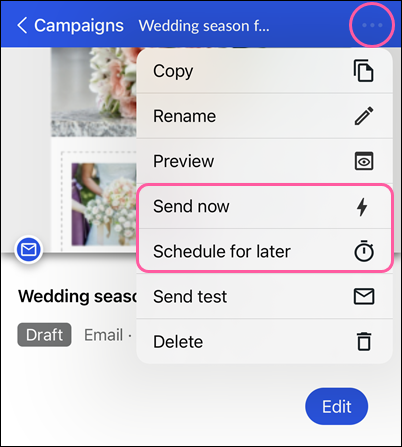Choose Copy from the menu
Screen dimensions: 402x447
click(x=264, y=71)
